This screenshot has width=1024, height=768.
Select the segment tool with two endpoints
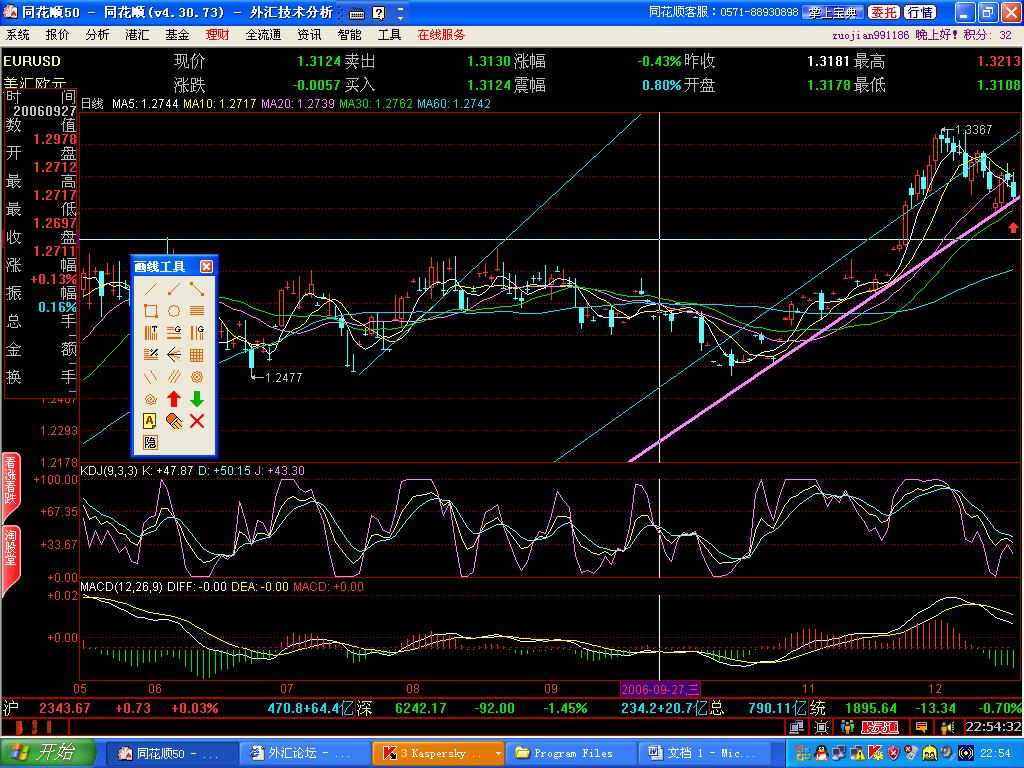coord(197,289)
